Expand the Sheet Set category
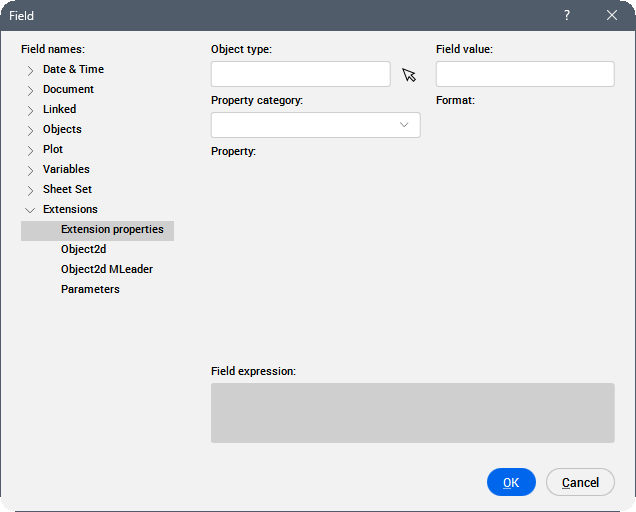Screen dimensions: 636x512 30,190
